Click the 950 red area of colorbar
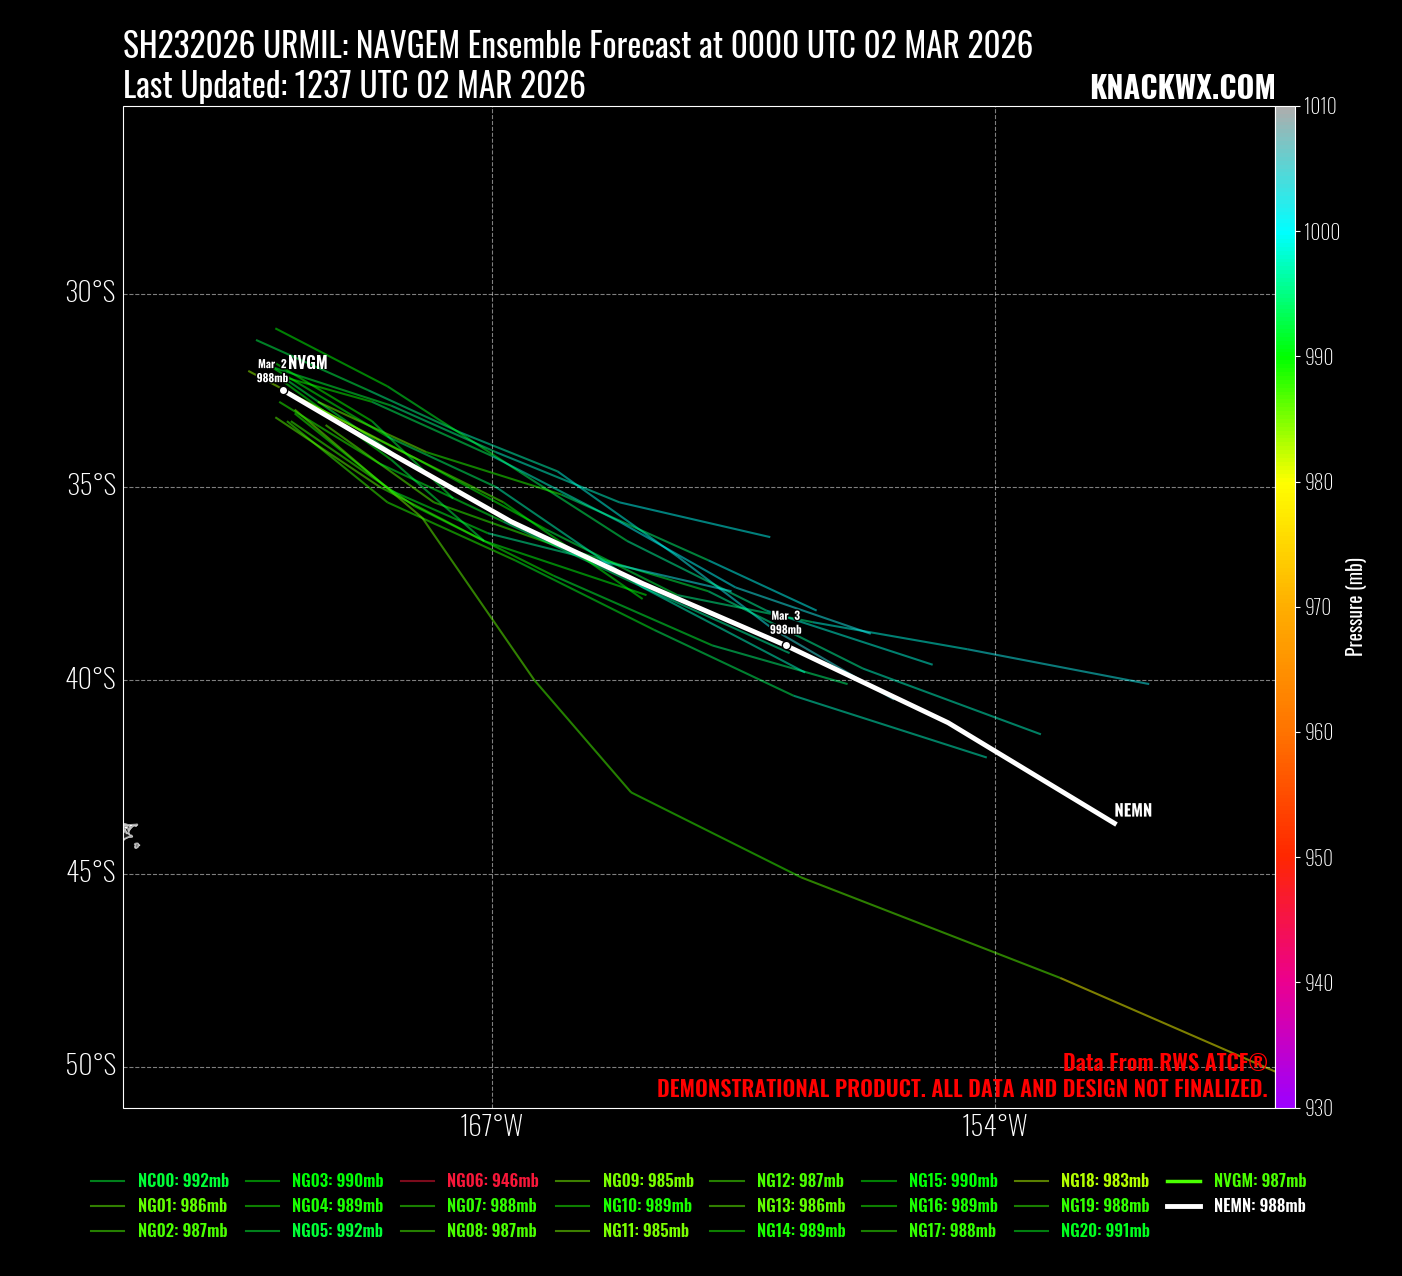The image size is (1402, 1276). (1285, 858)
